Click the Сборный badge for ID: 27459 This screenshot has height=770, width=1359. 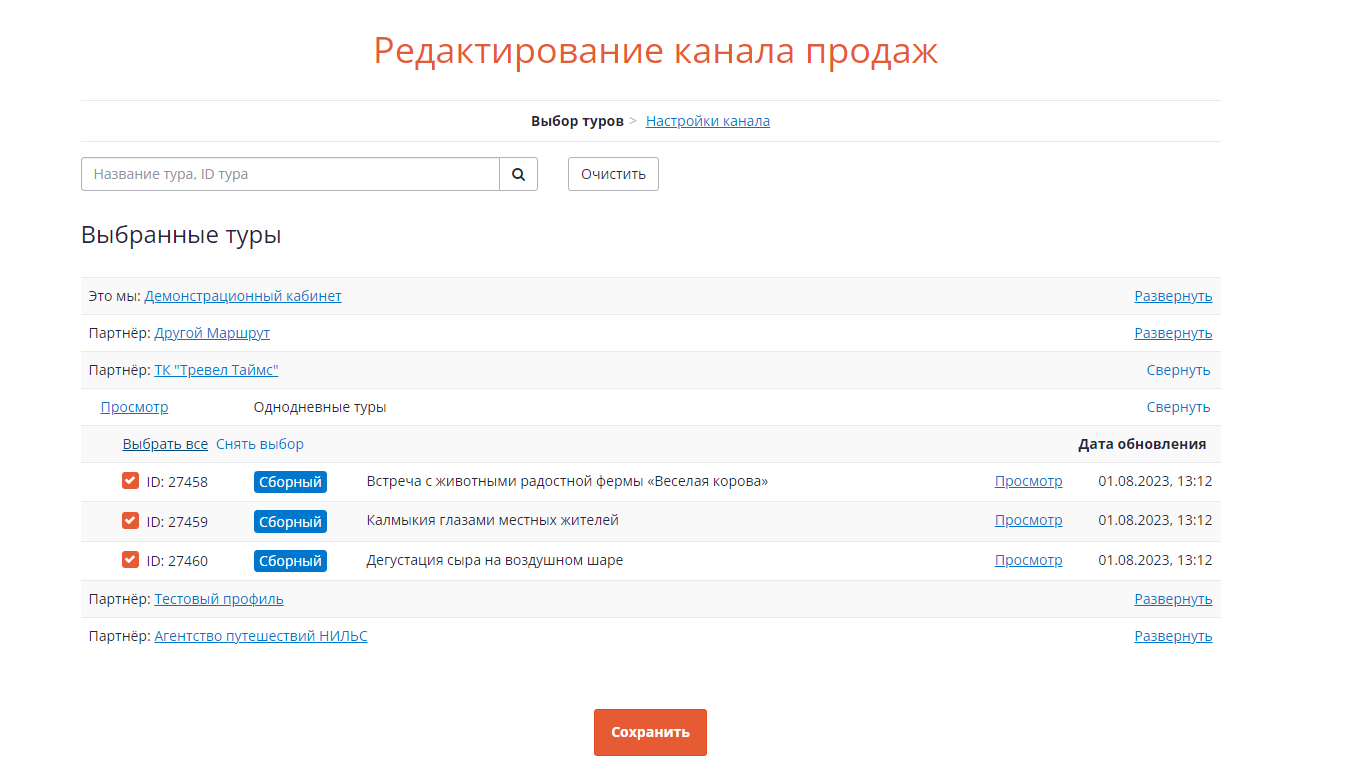coord(290,521)
